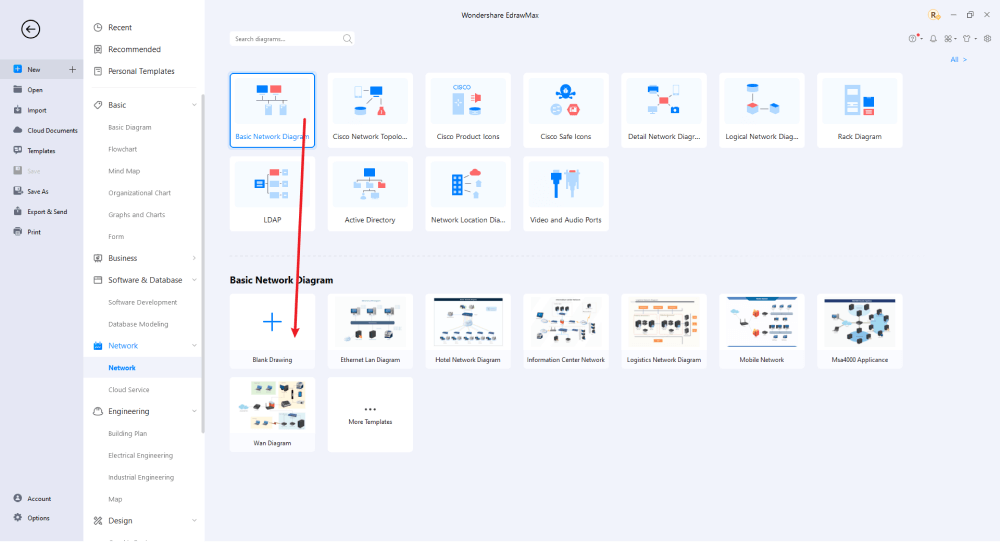Screen dimensions: 1000x542
Task: Select Active Directory category
Action: [370, 194]
